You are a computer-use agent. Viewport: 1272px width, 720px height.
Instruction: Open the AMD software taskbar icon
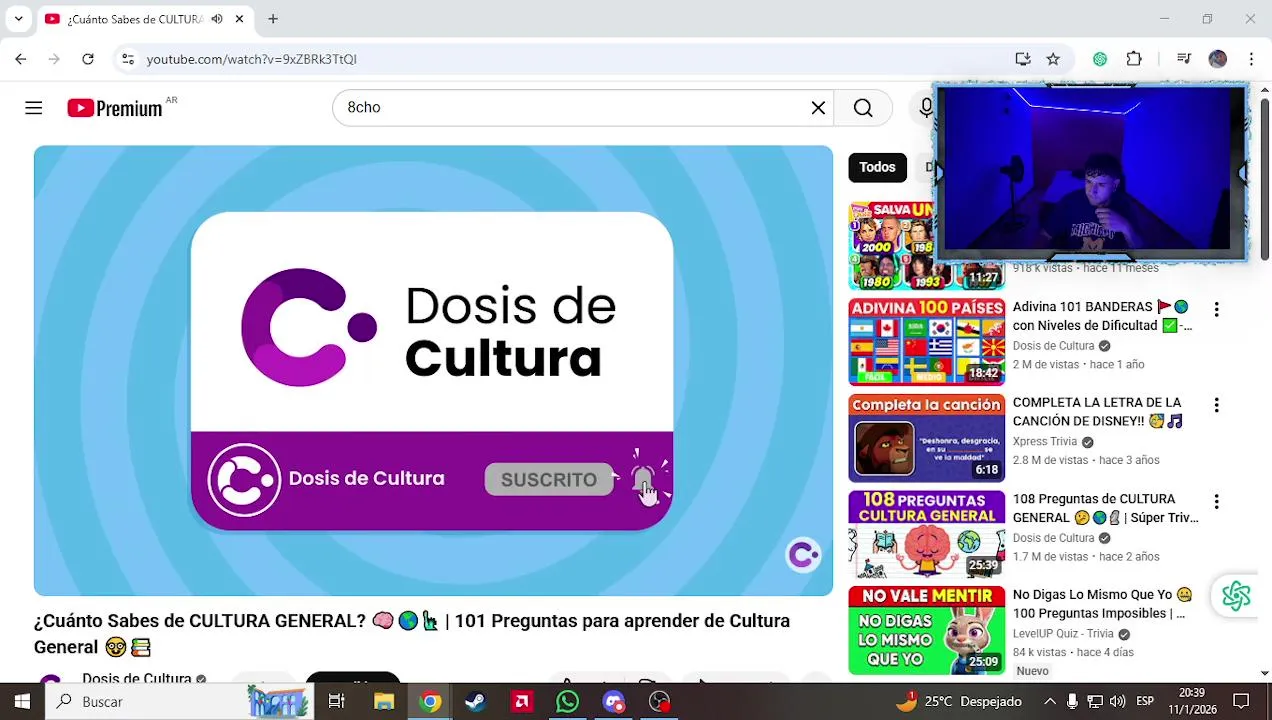pos(522,702)
